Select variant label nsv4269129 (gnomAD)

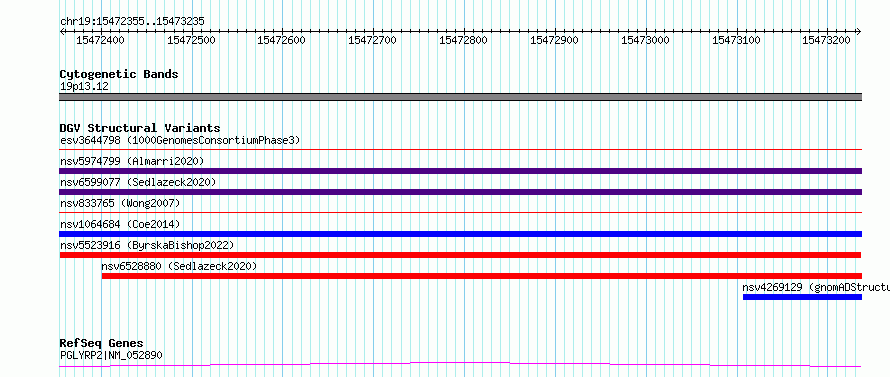pos(816,287)
